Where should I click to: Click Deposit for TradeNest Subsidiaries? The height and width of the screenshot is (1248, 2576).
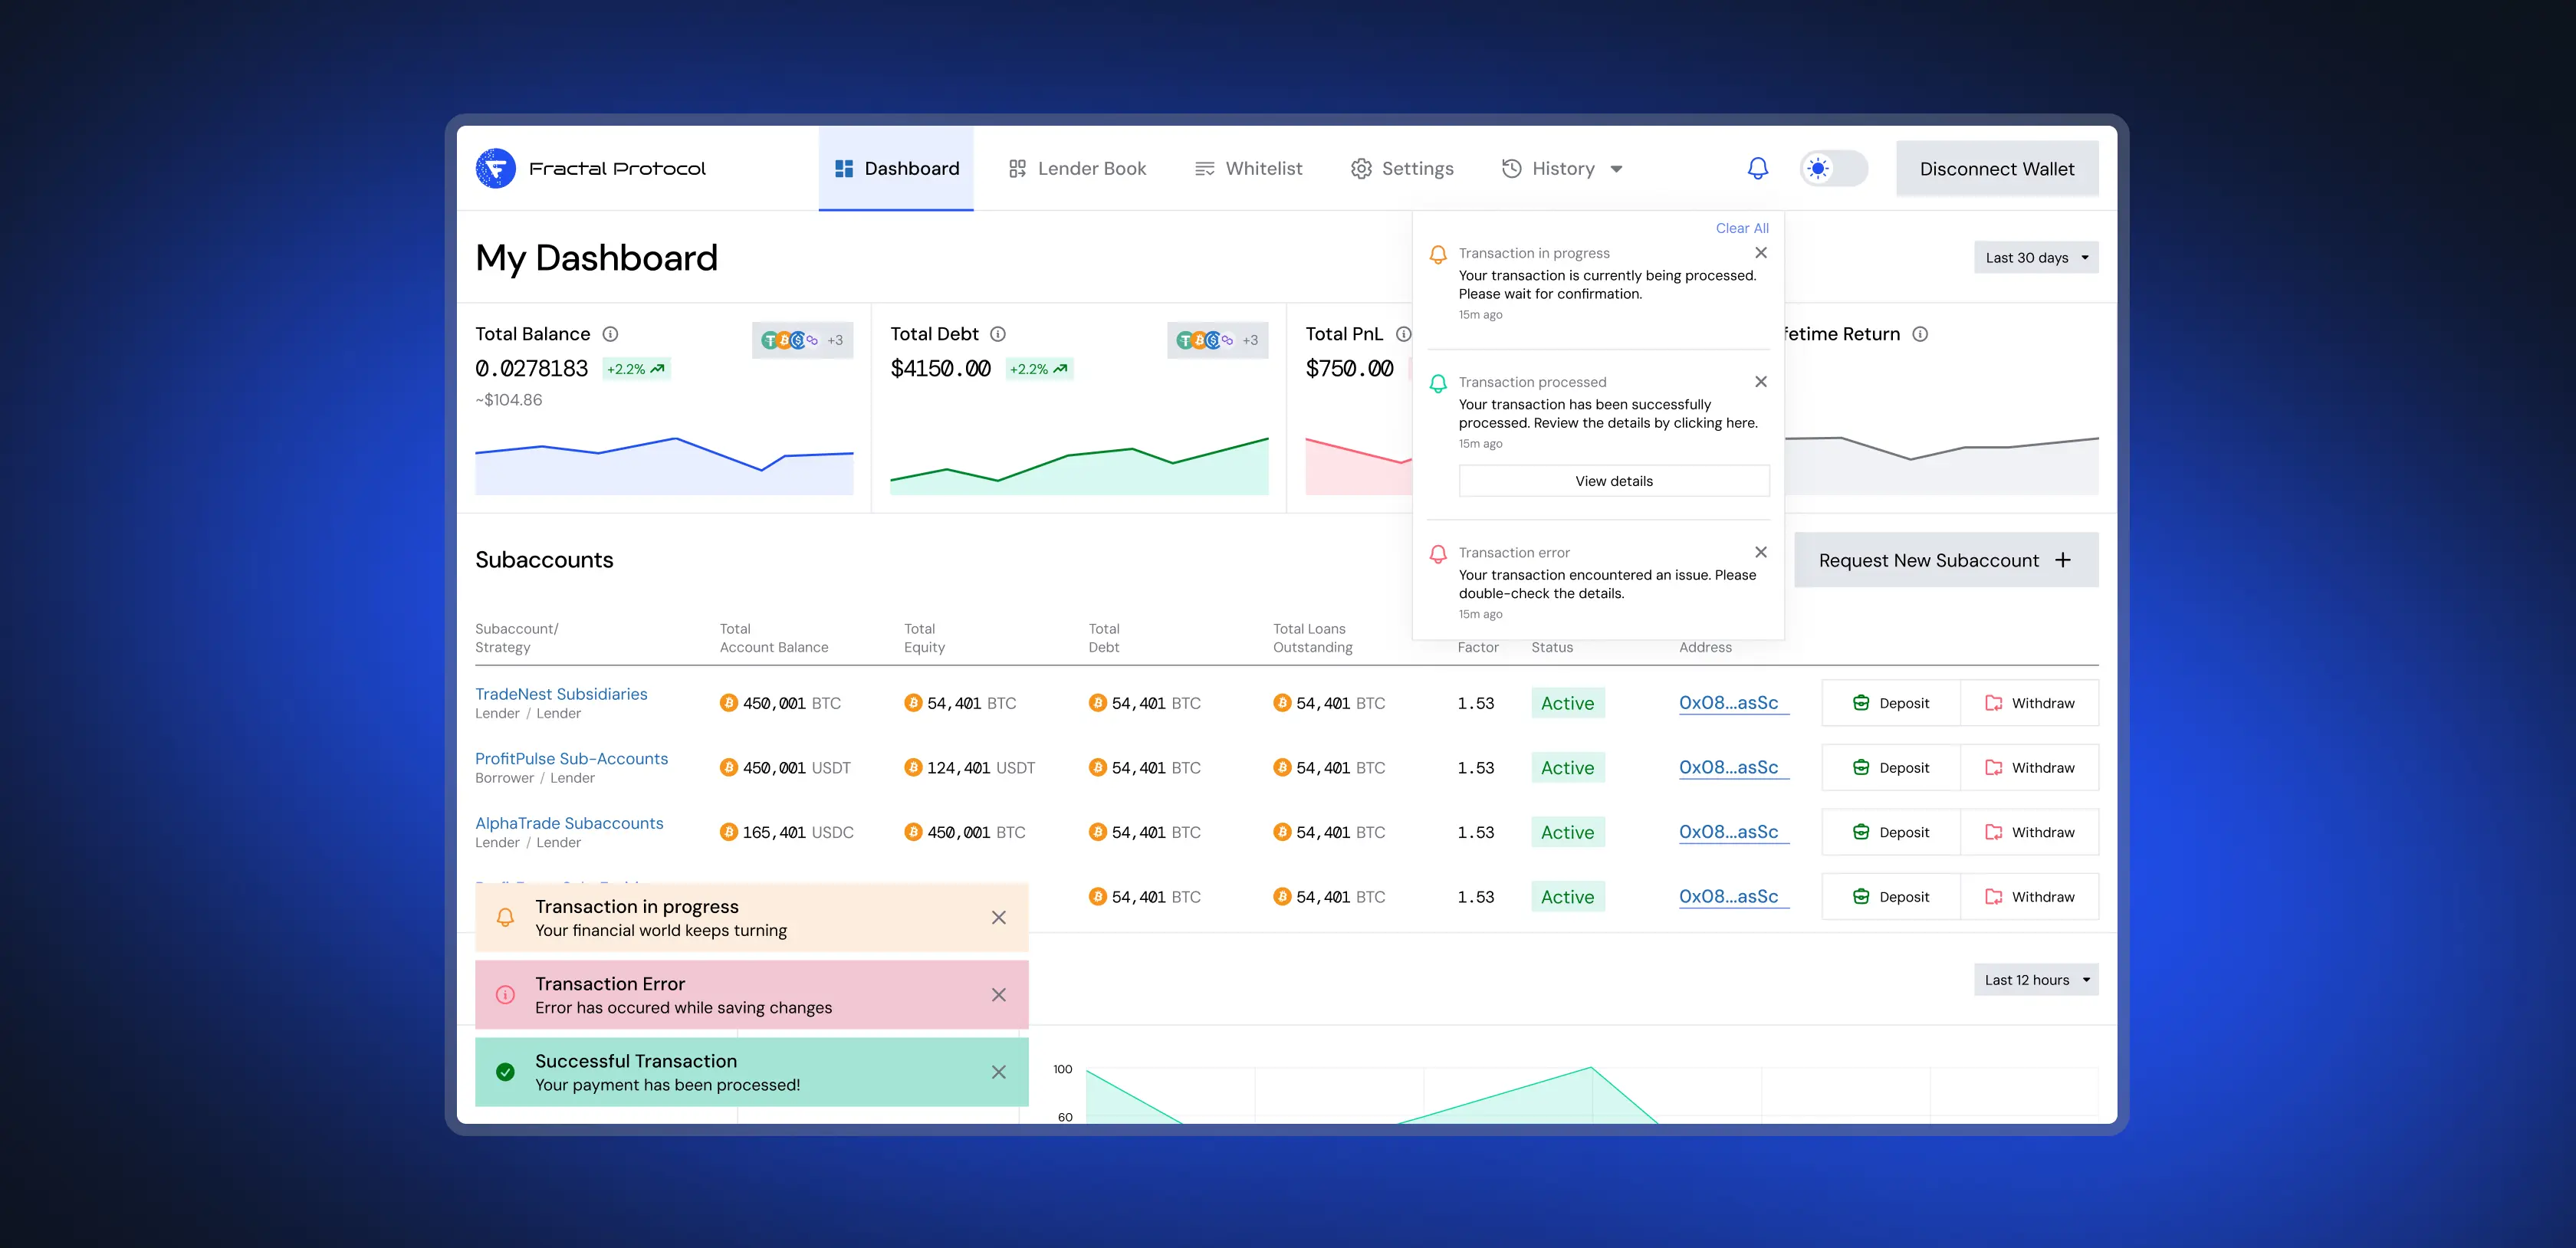[1890, 703]
